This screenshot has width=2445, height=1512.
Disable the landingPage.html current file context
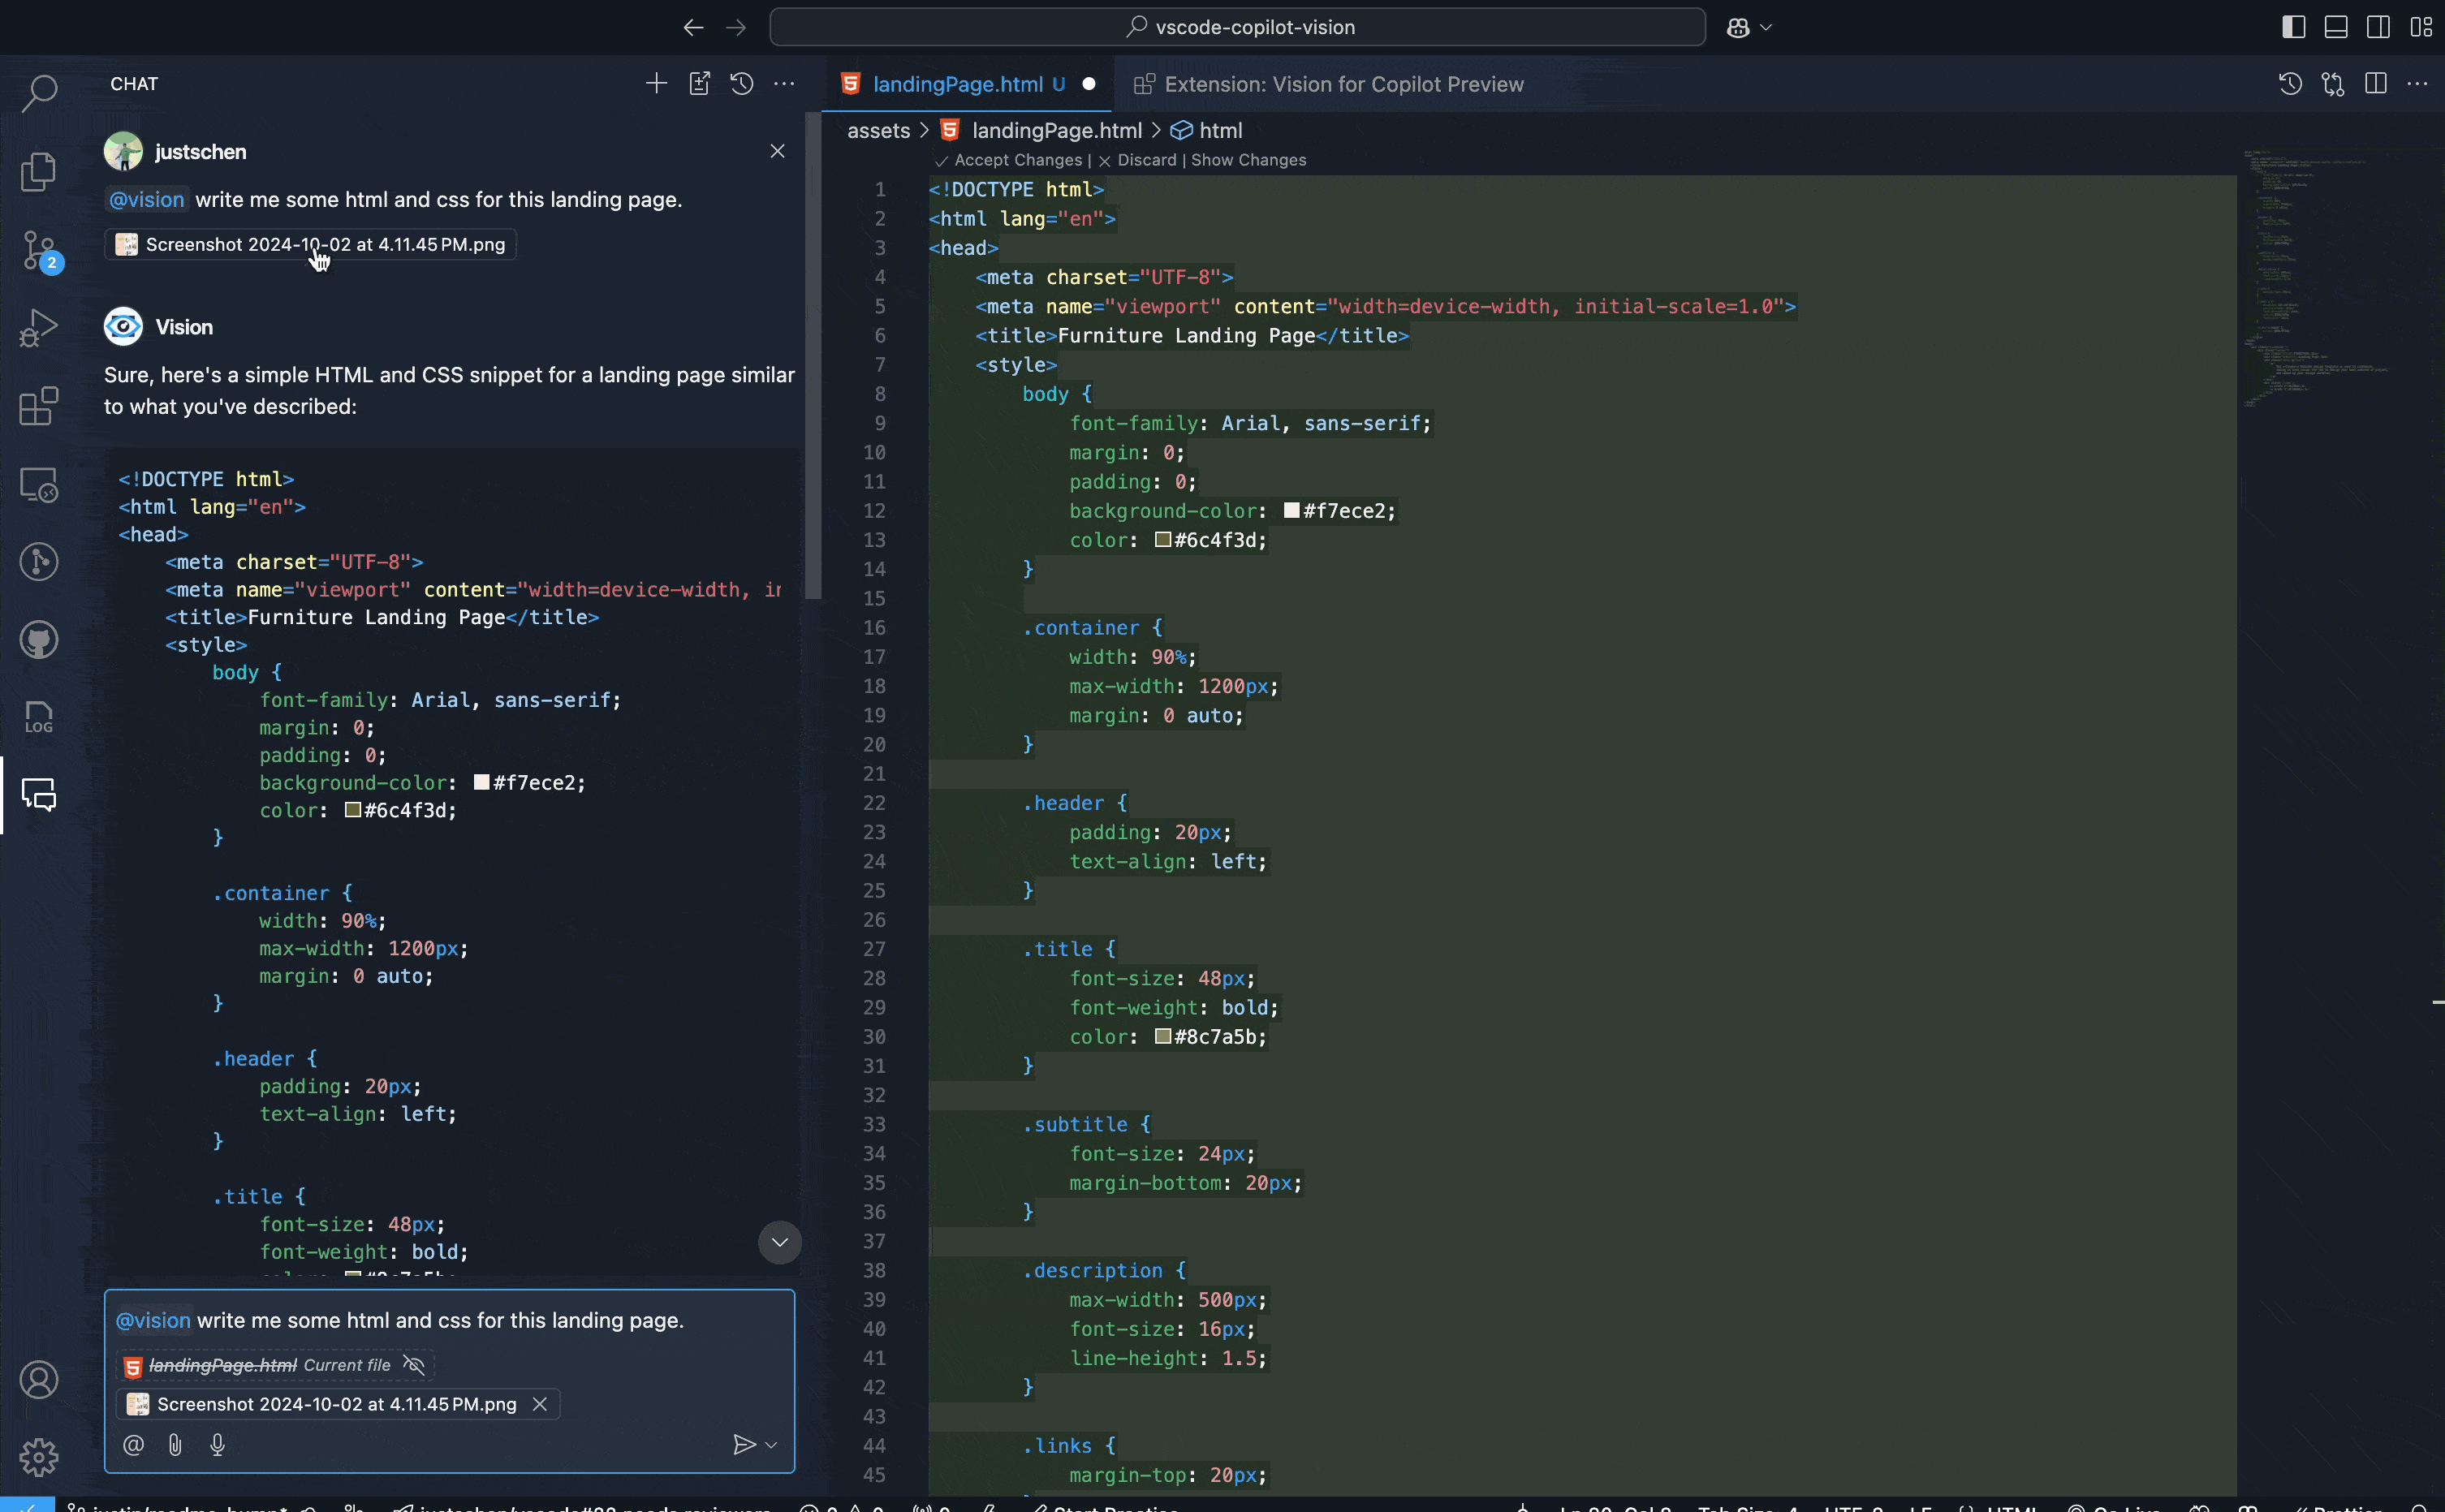click(x=413, y=1365)
